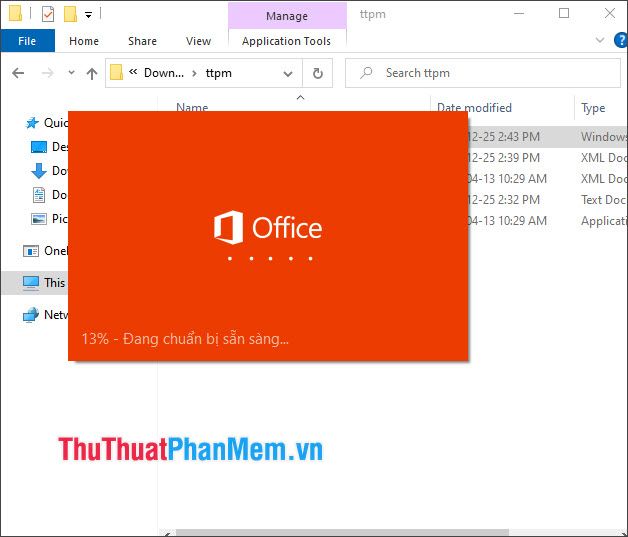Screen dimensions: 628x537
Task: Click the folder icon in title bar
Action: tap(15, 14)
